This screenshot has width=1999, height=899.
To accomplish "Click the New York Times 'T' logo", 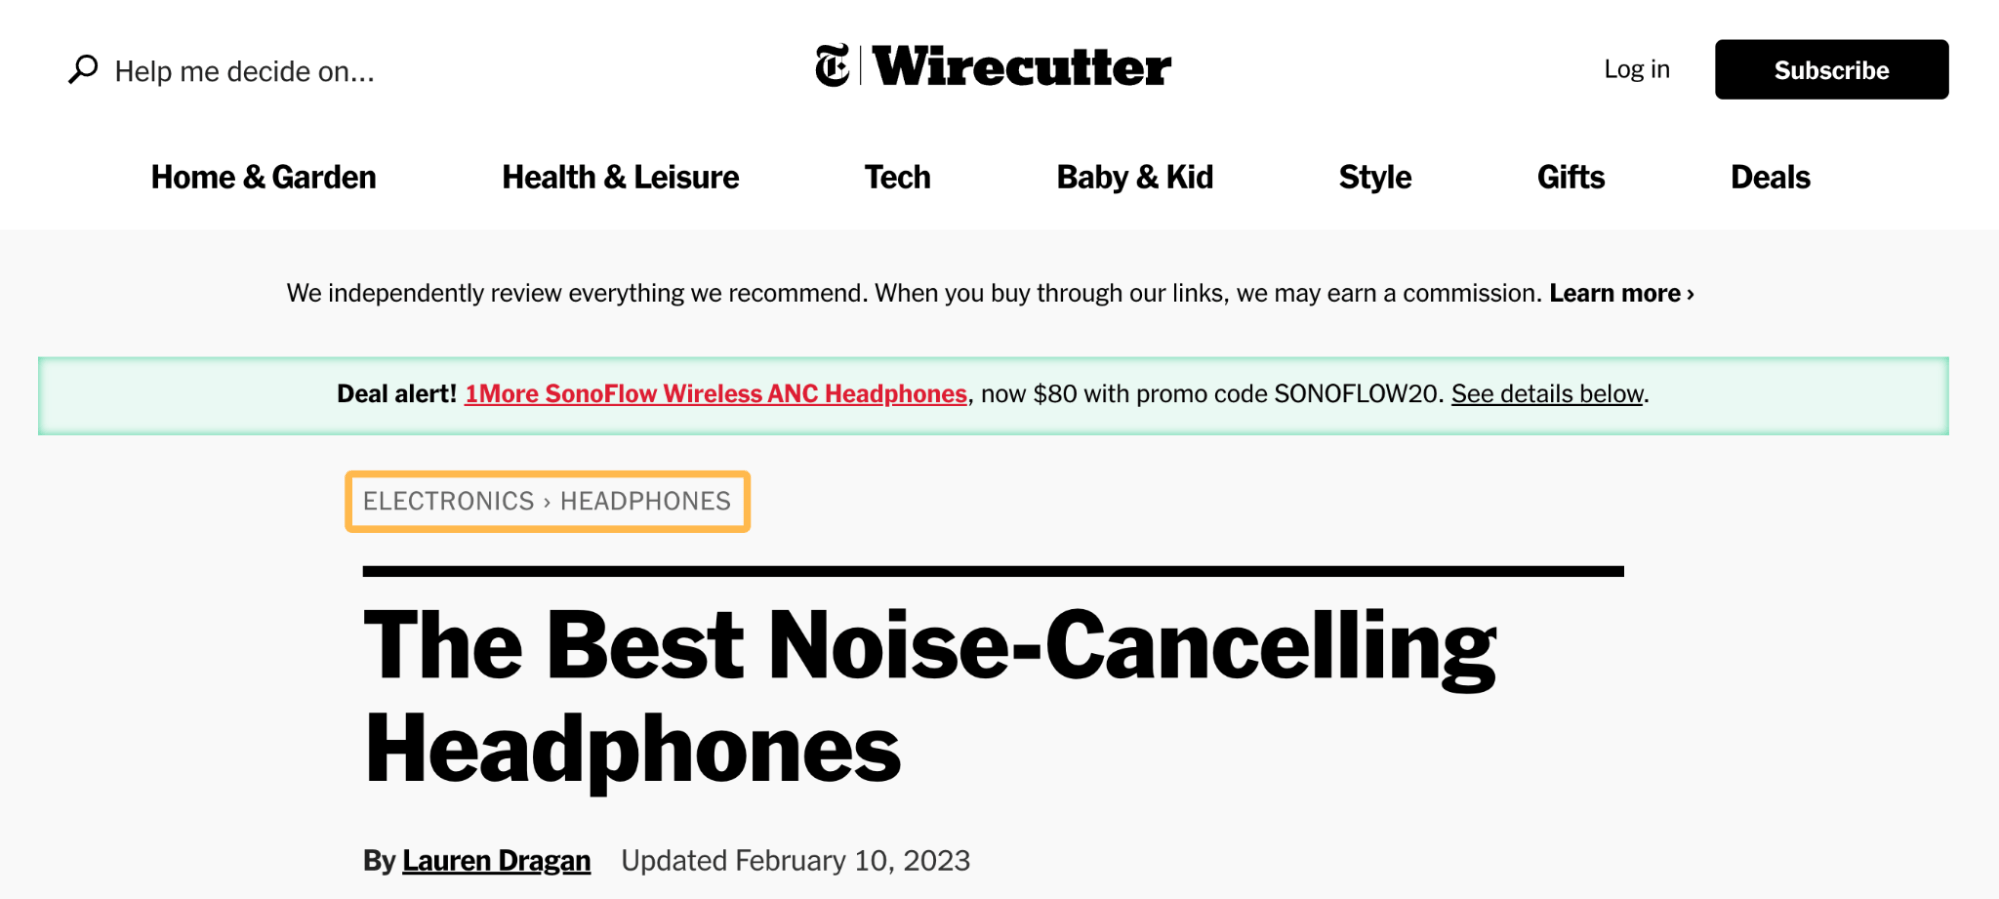I will (x=831, y=66).
